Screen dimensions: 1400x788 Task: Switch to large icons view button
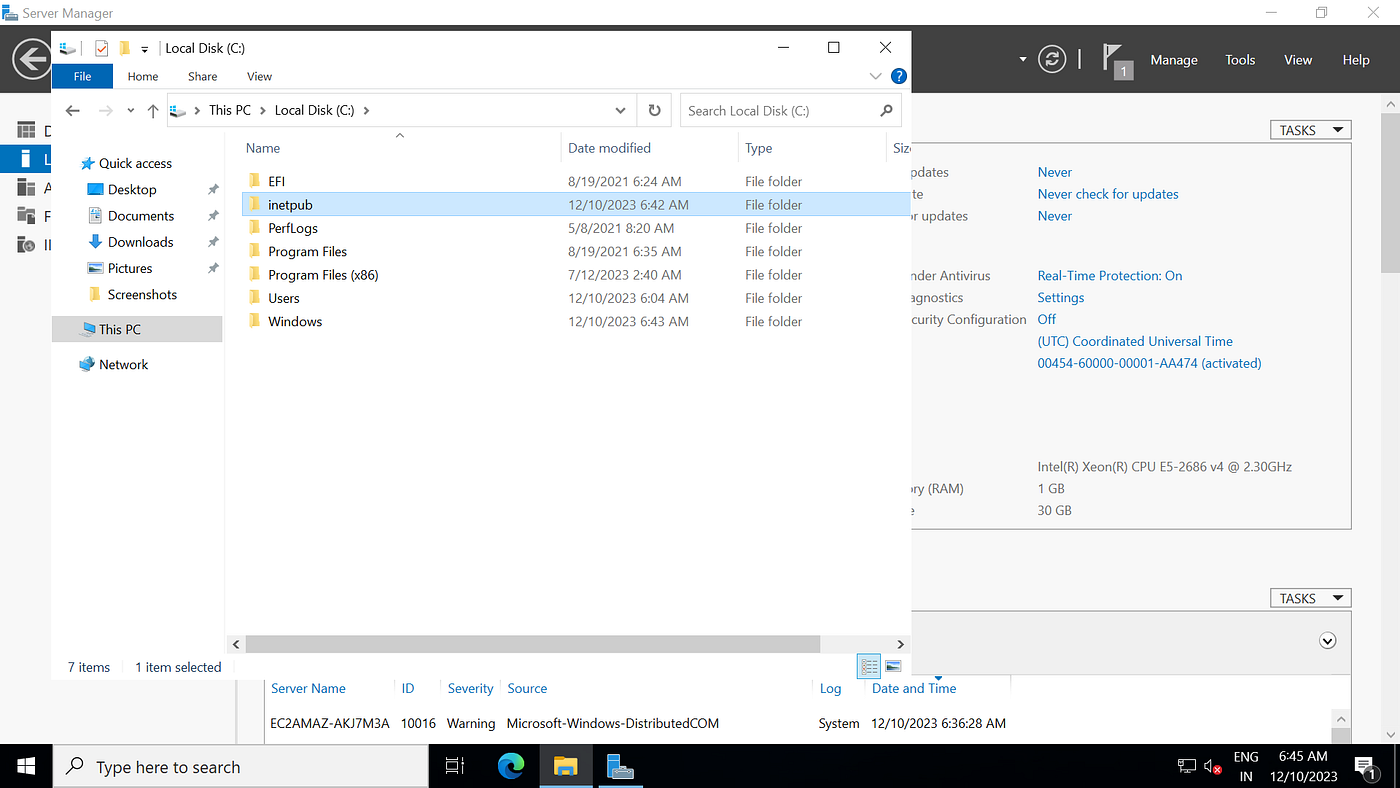[894, 666]
